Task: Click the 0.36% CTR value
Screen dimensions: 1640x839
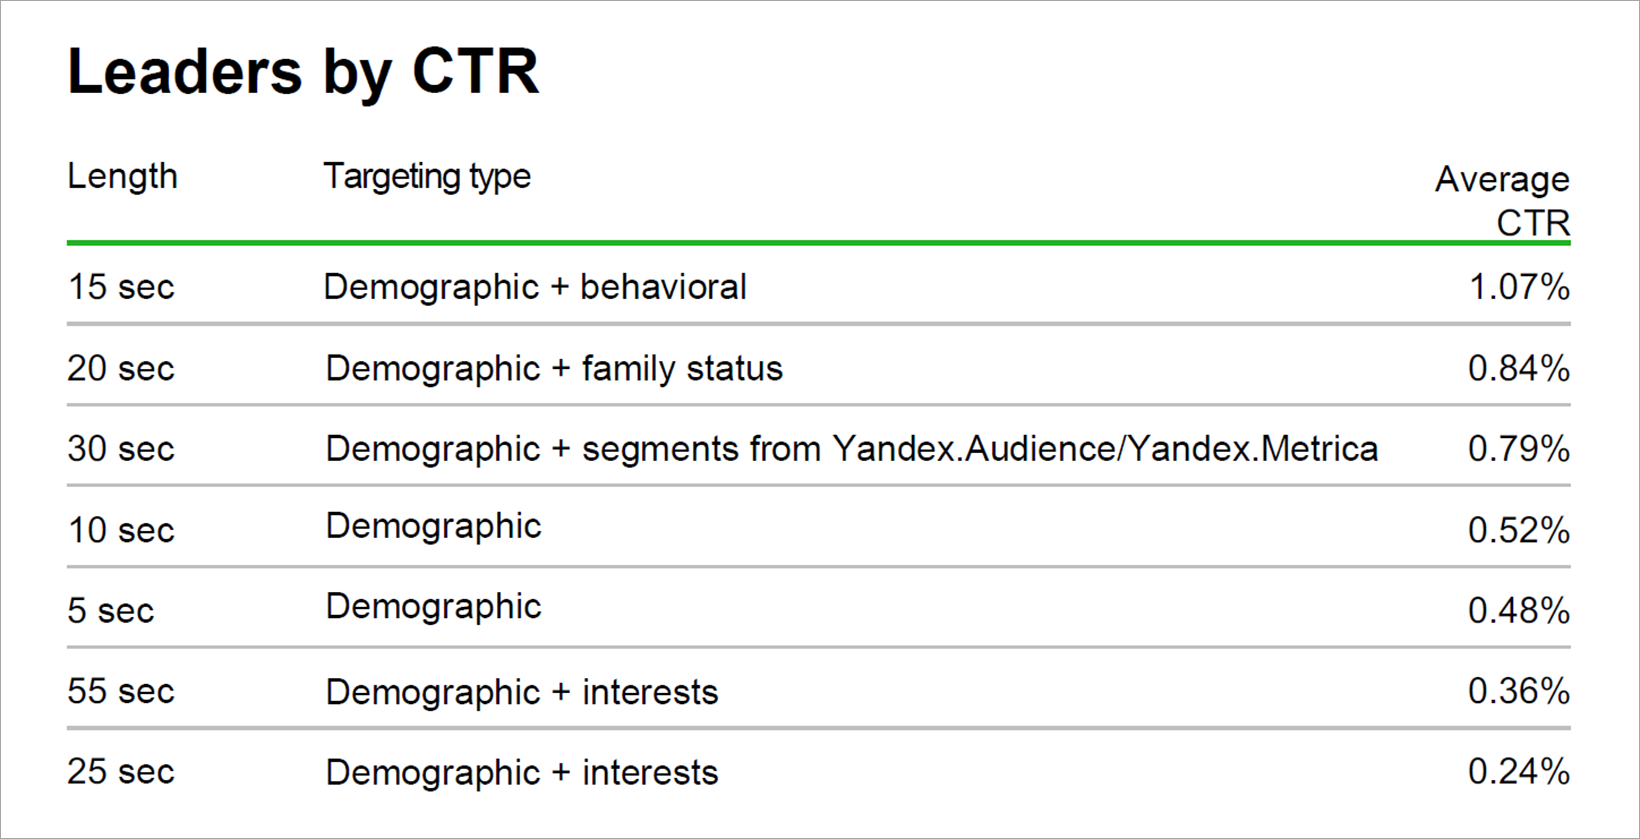Action: (x=1518, y=691)
